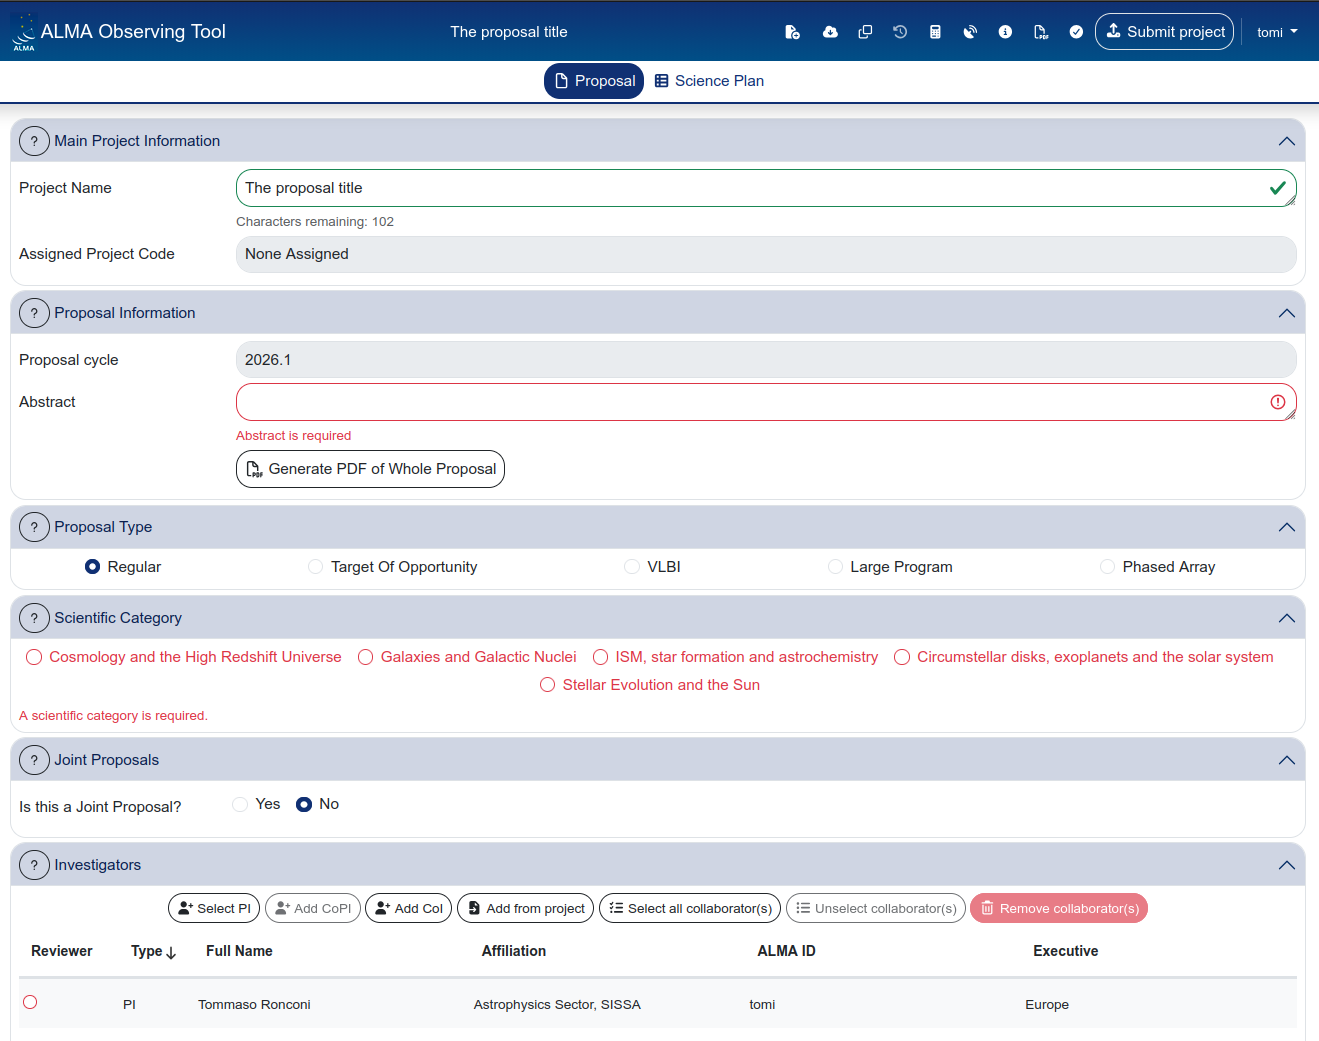The height and width of the screenshot is (1041, 1319).
Task: Open the tomi user dropdown
Action: point(1277,32)
